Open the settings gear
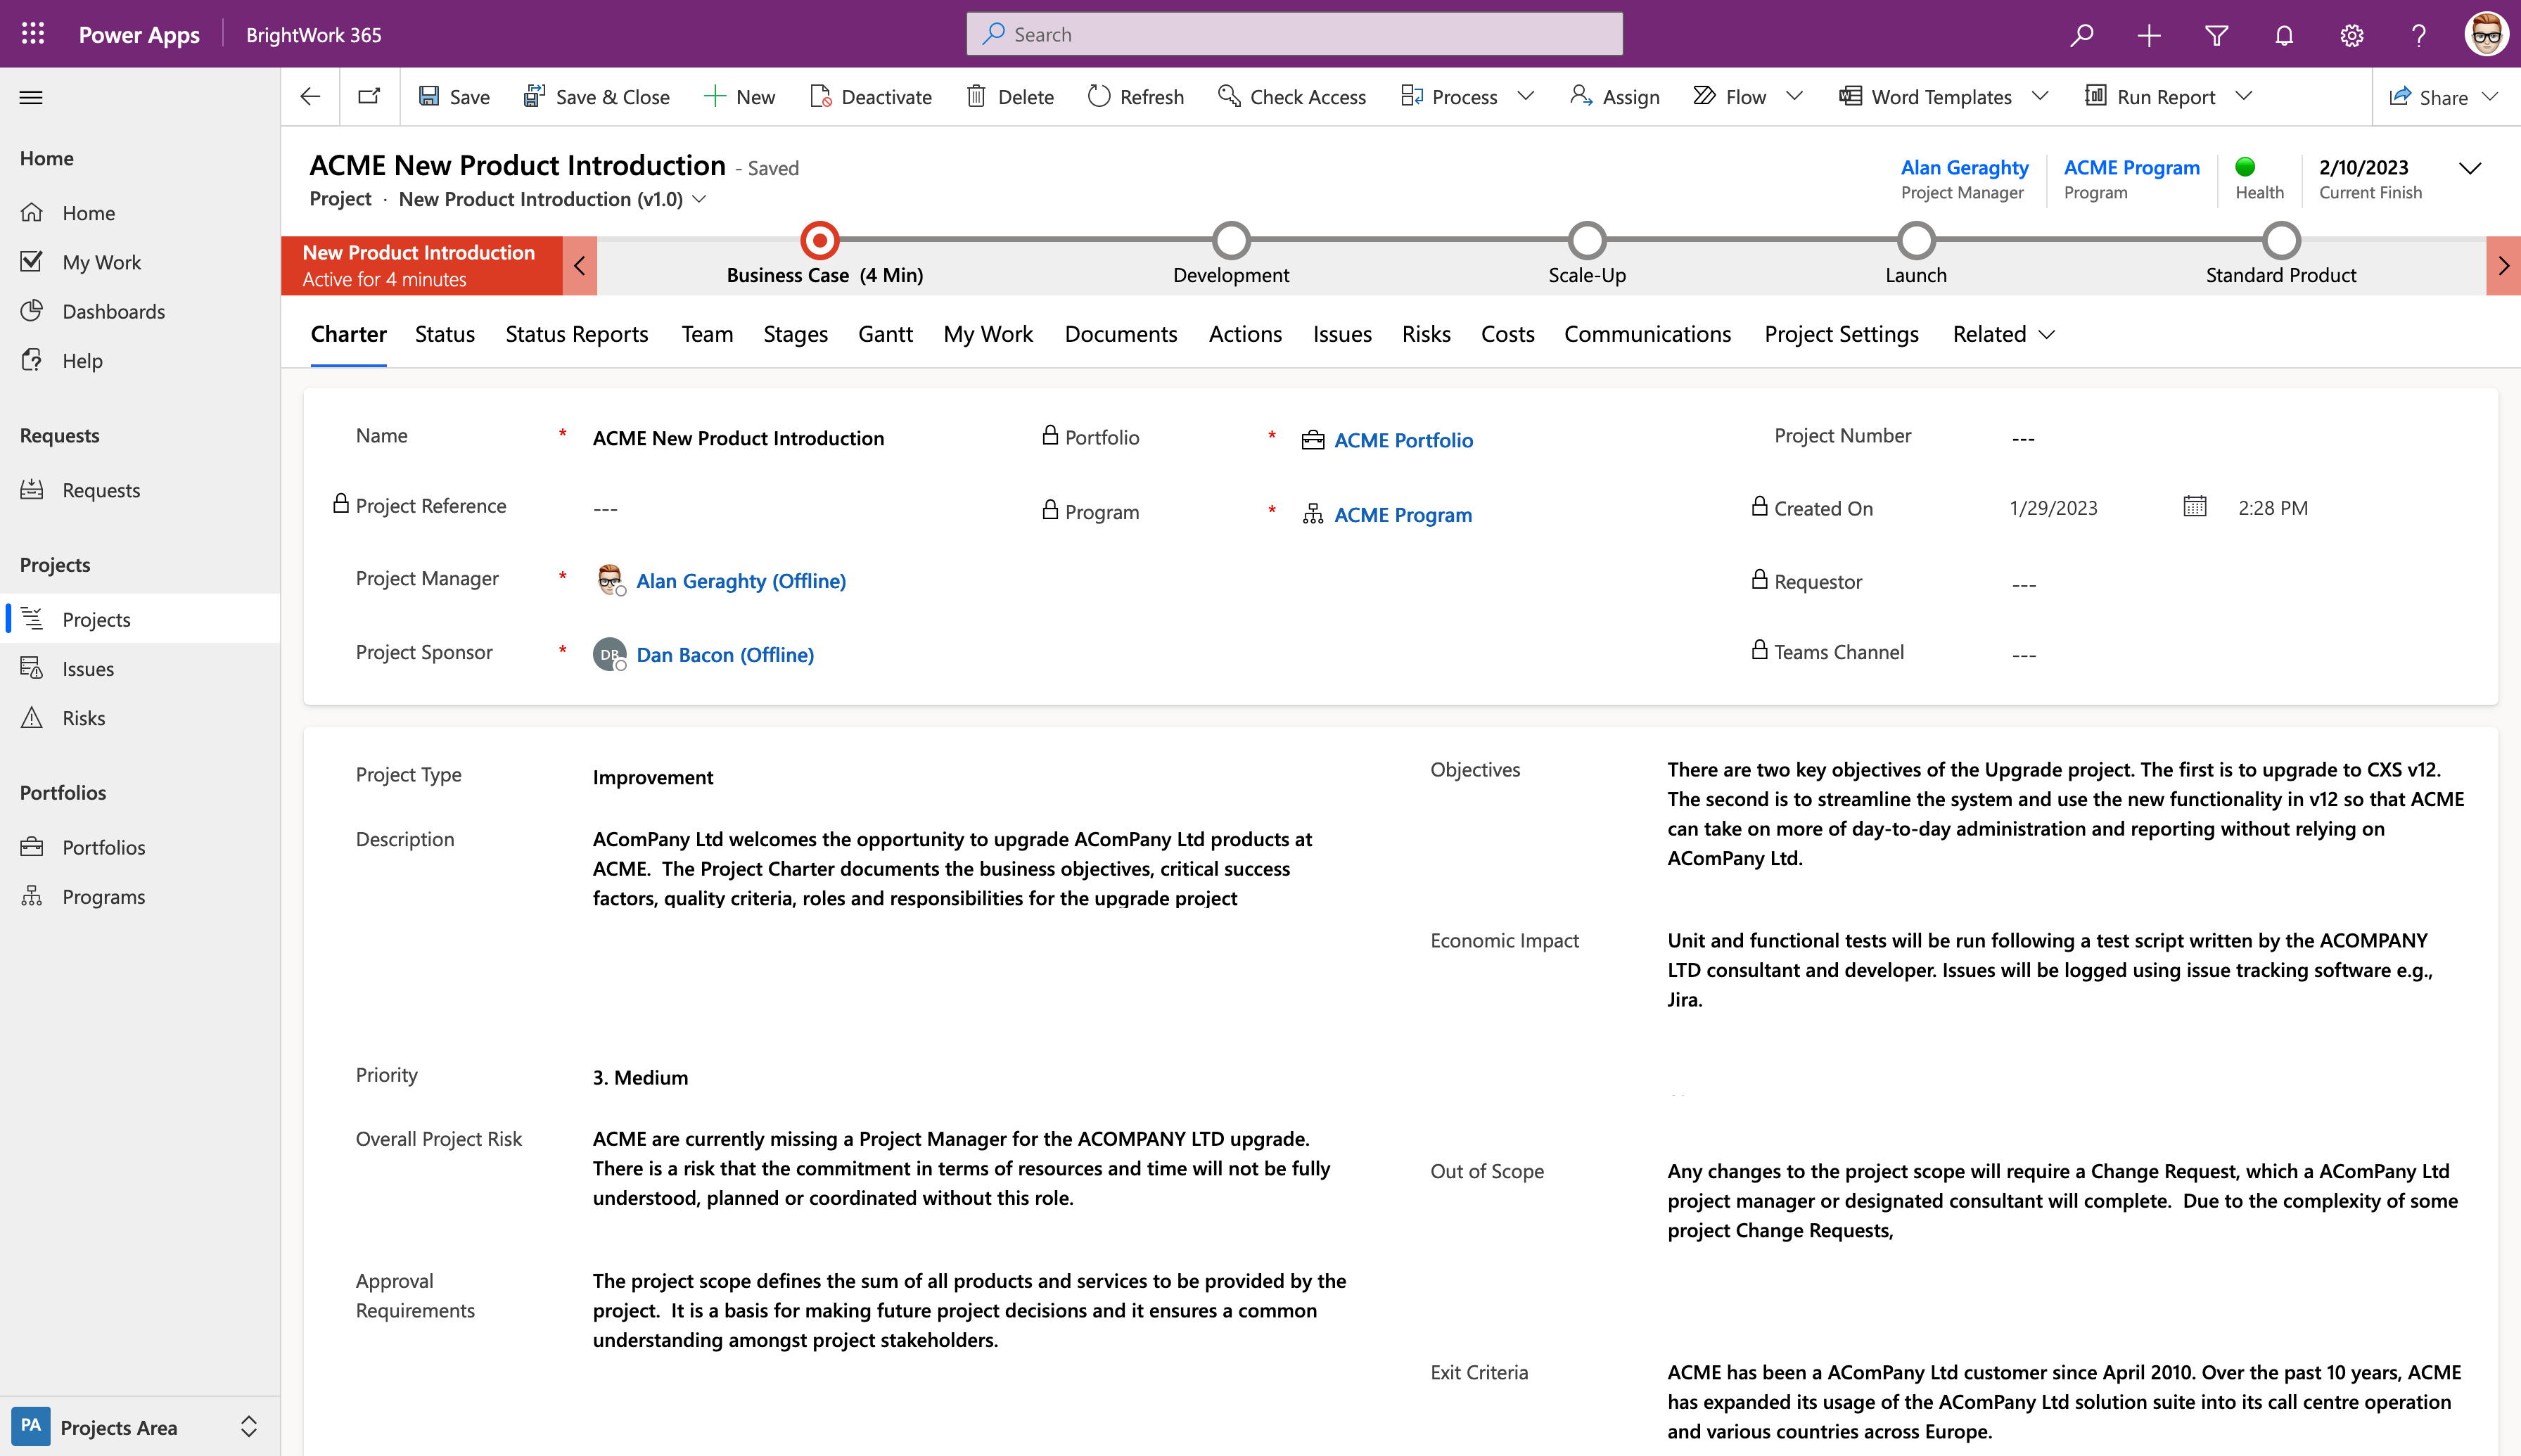 pos(2351,35)
